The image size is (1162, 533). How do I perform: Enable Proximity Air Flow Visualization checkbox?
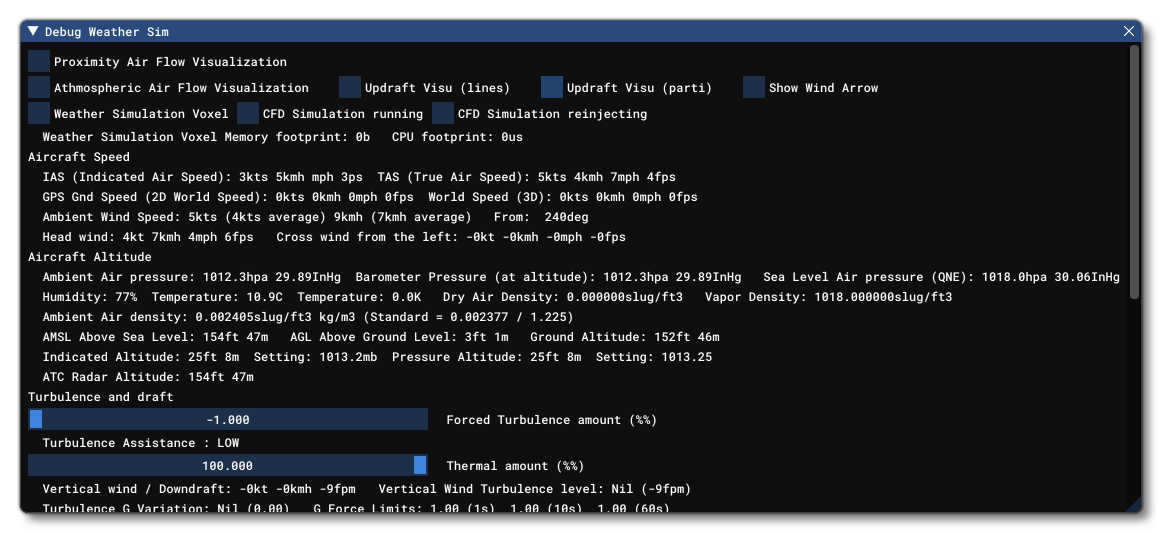coord(39,62)
